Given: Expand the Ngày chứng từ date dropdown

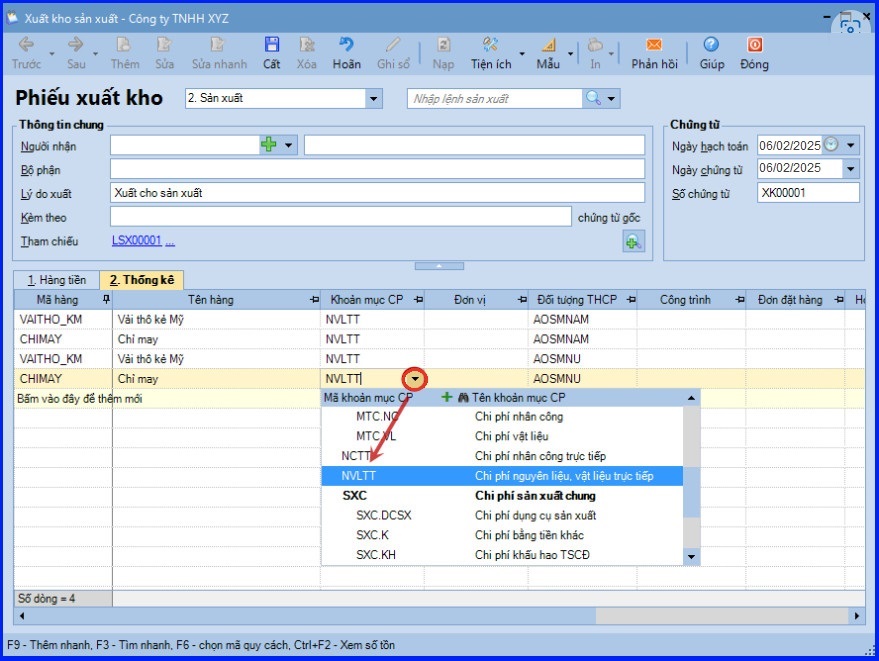Looking at the screenshot, I should pyautogui.click(x=851, y=169).
